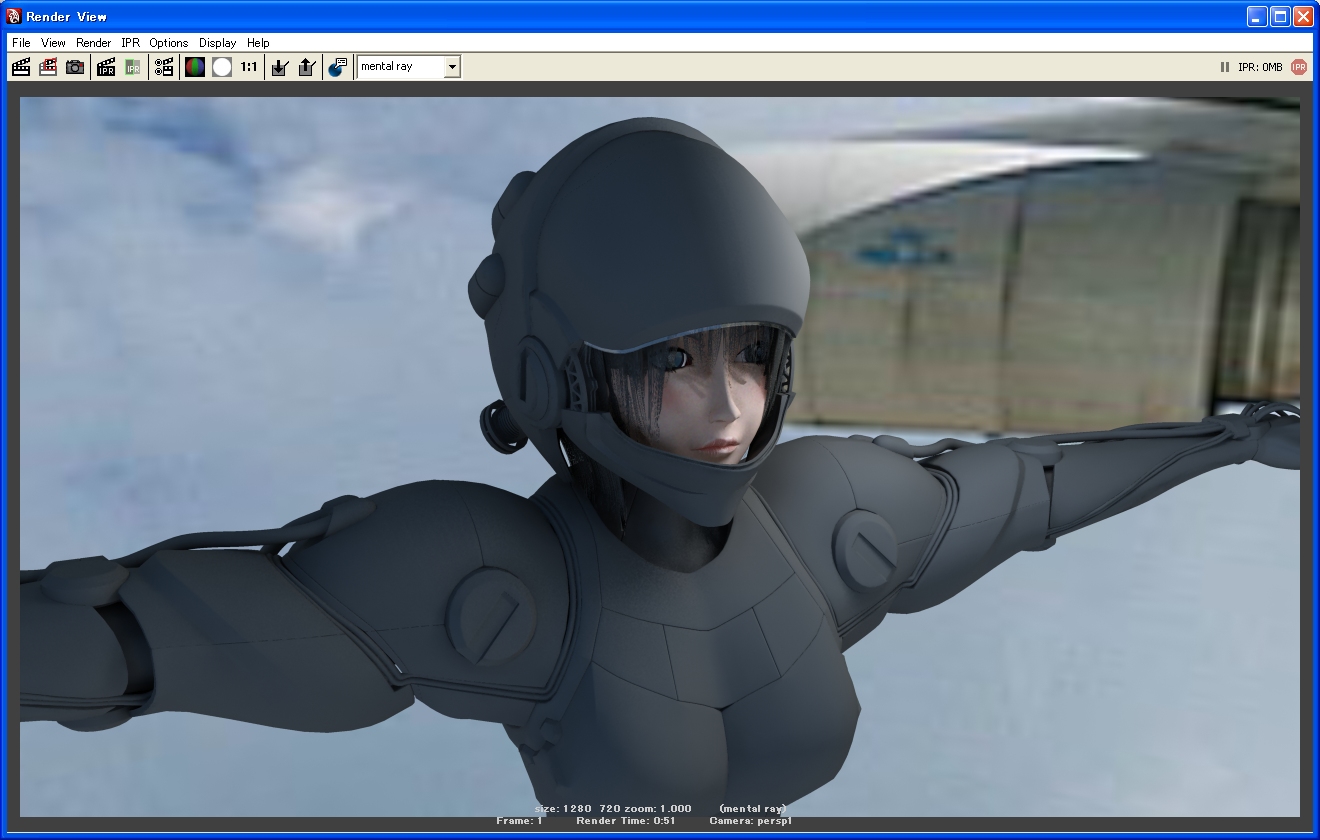
Task: Click the "Frame: 1" label
Action: tap(519, 821)
